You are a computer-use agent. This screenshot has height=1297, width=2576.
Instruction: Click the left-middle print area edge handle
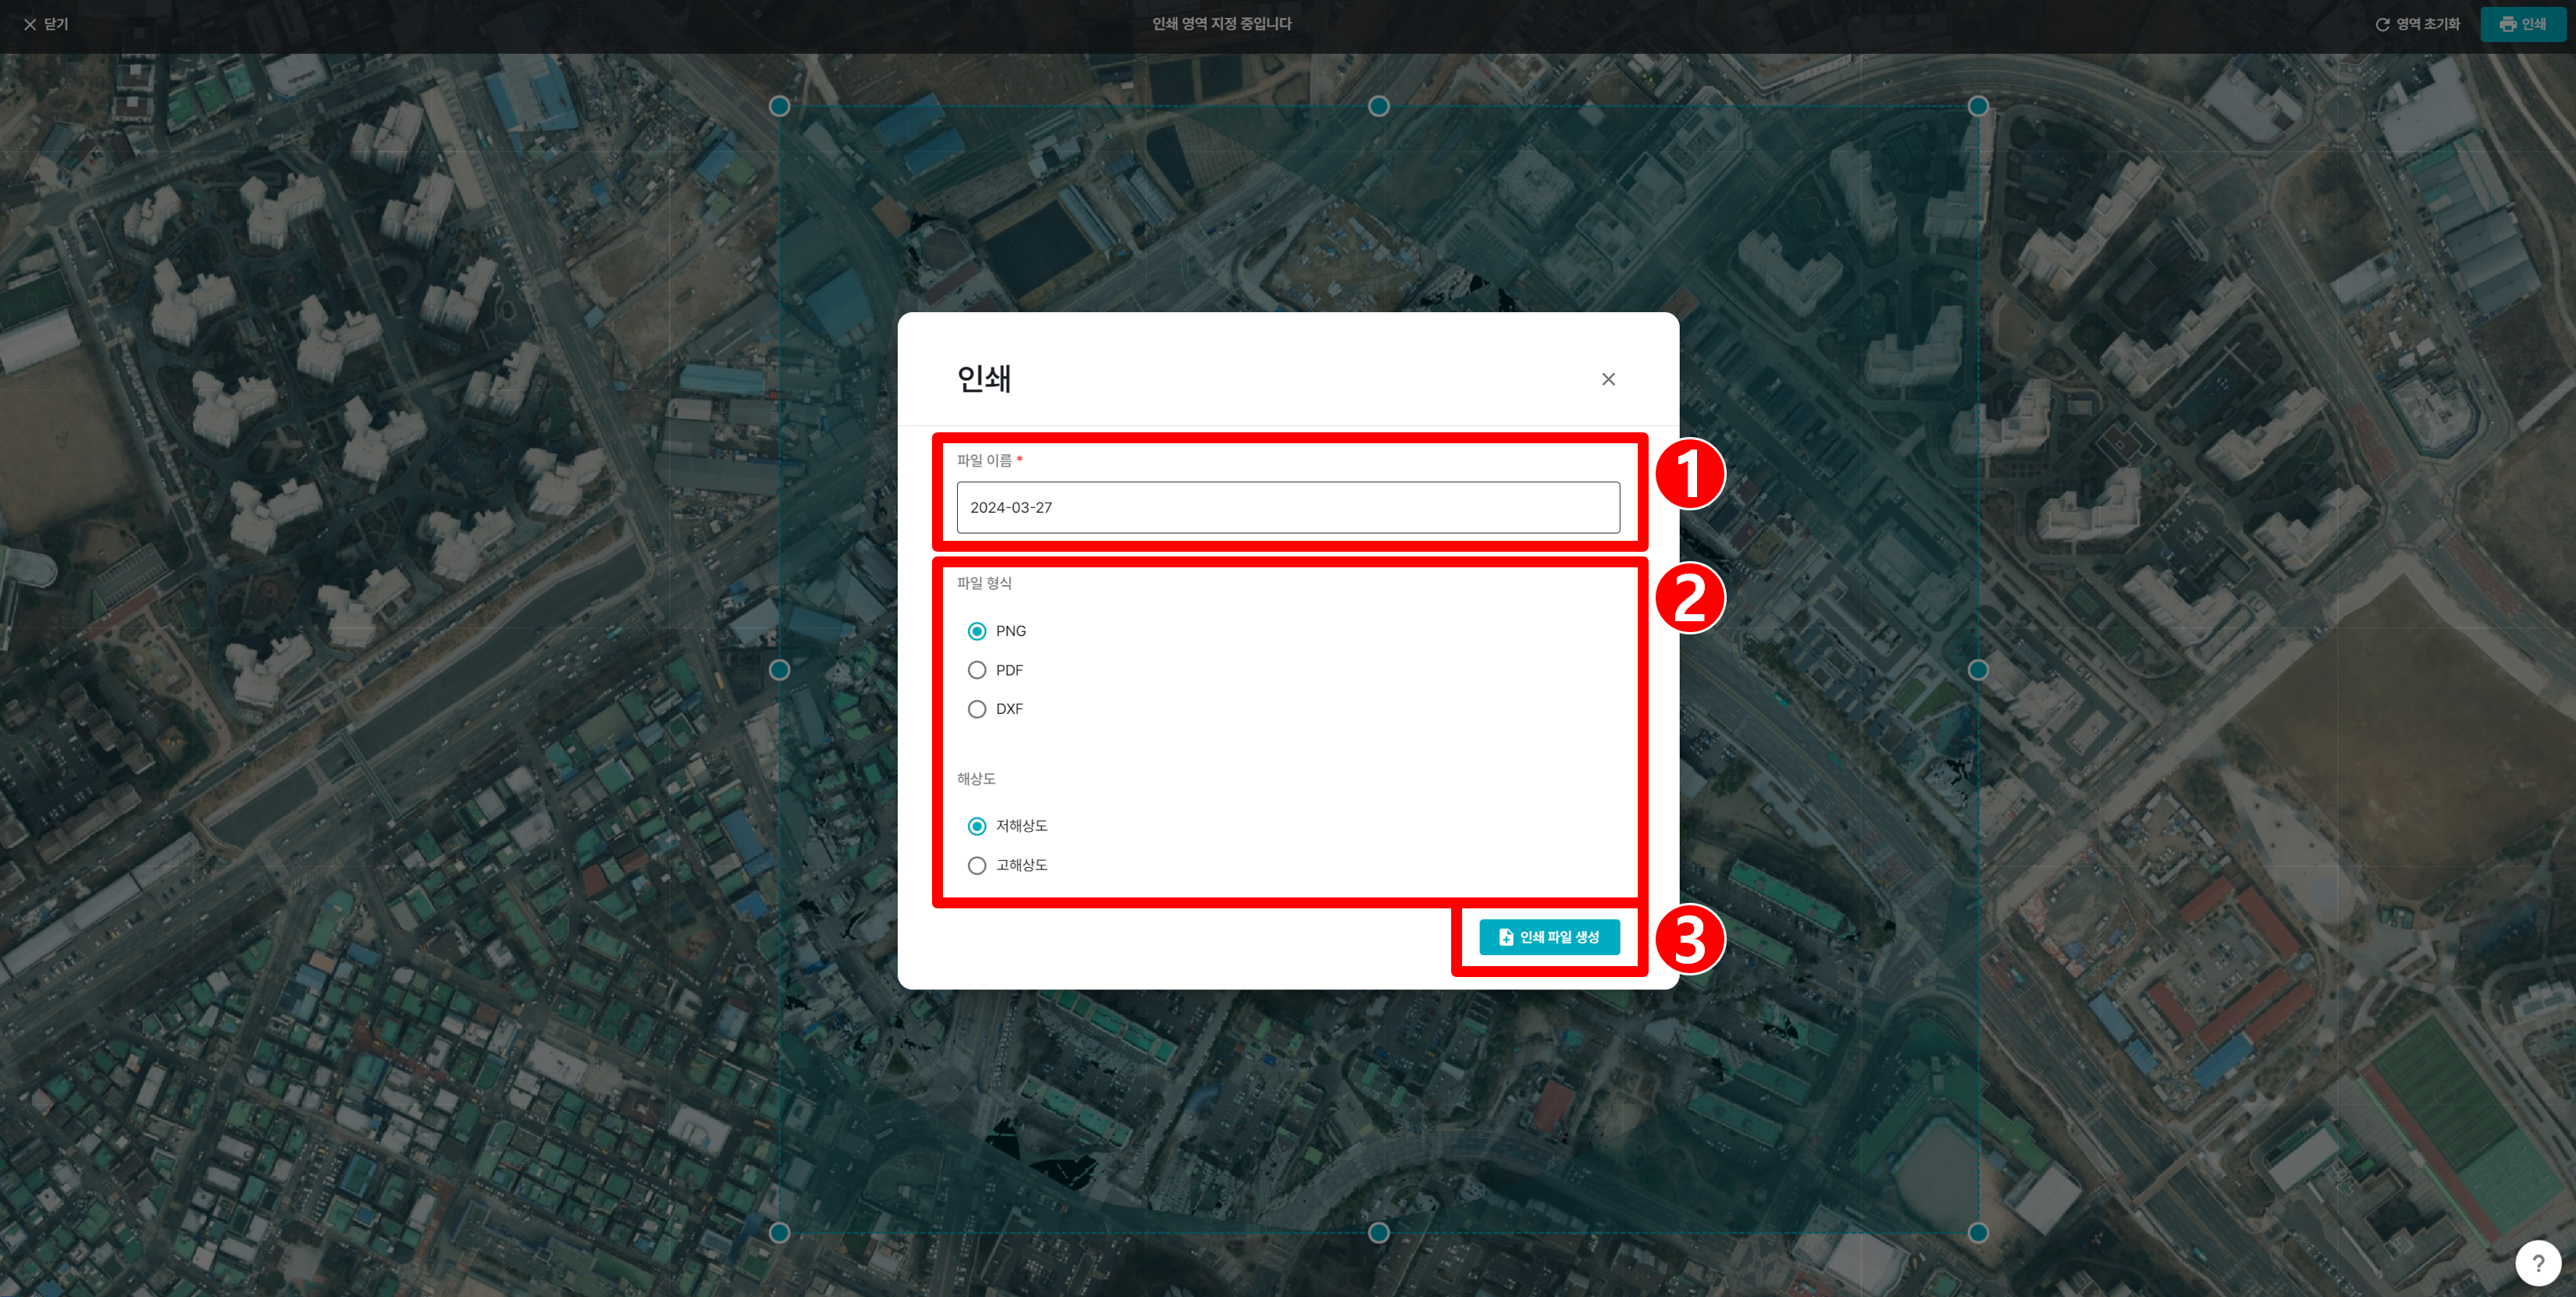pos(780,670)
